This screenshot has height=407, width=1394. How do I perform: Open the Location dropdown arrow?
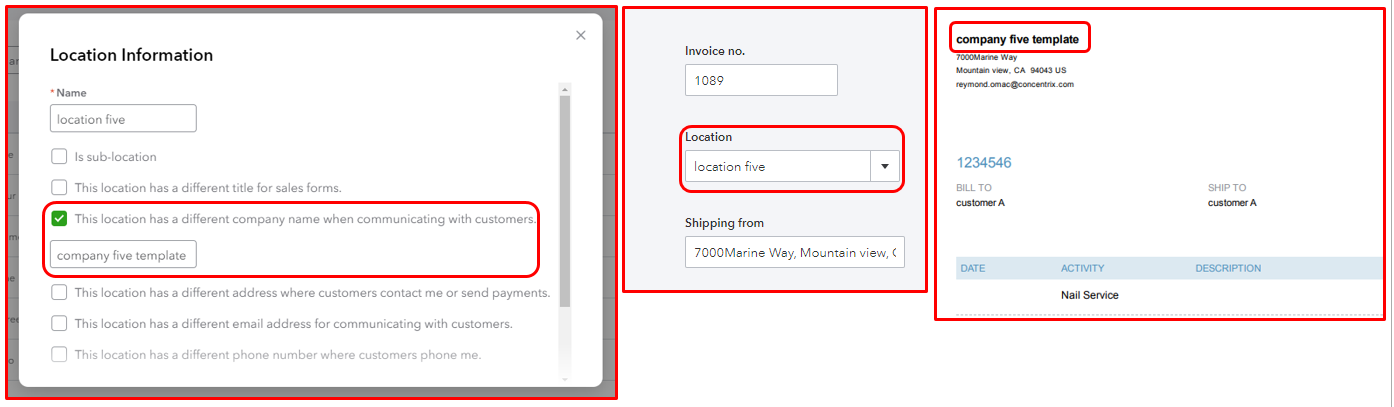click(885, 167)
